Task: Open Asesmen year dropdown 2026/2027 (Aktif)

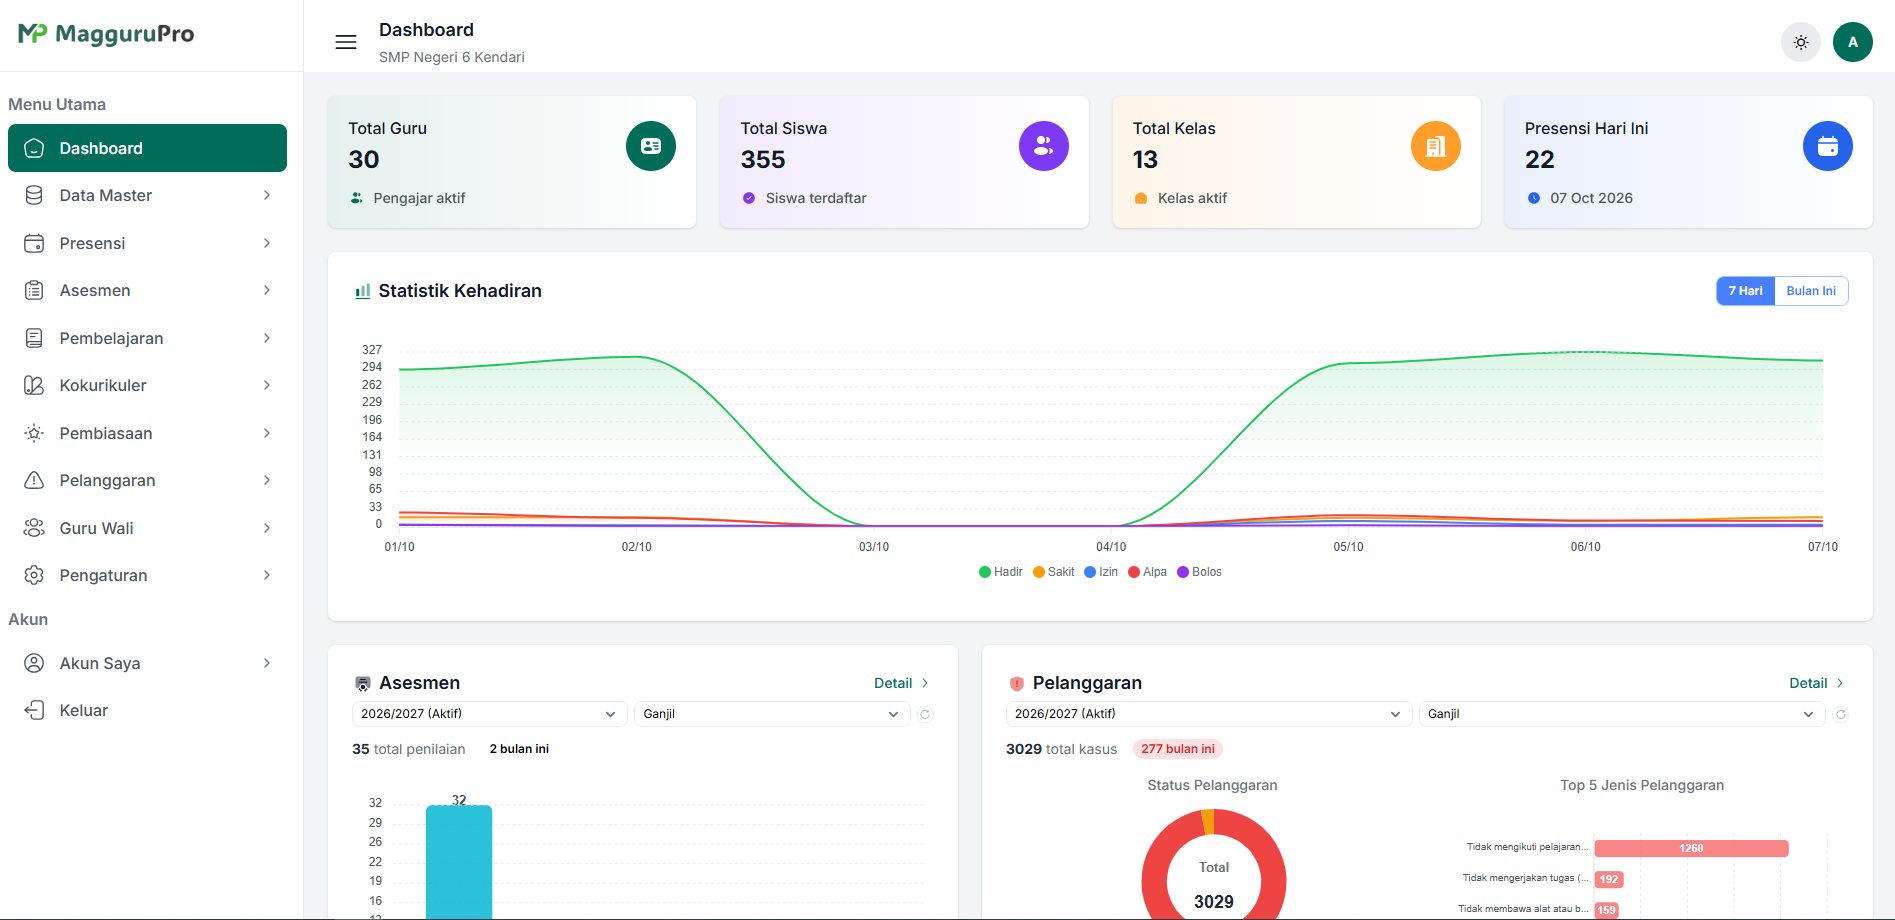Action: click(x=489, y=714)
